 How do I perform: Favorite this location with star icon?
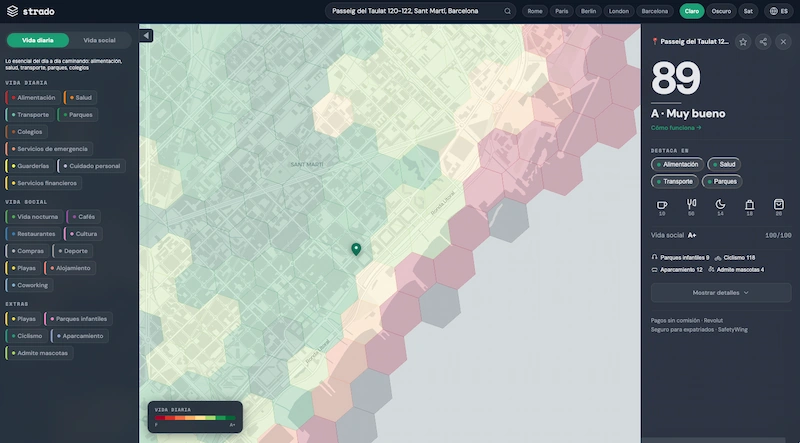743,42
